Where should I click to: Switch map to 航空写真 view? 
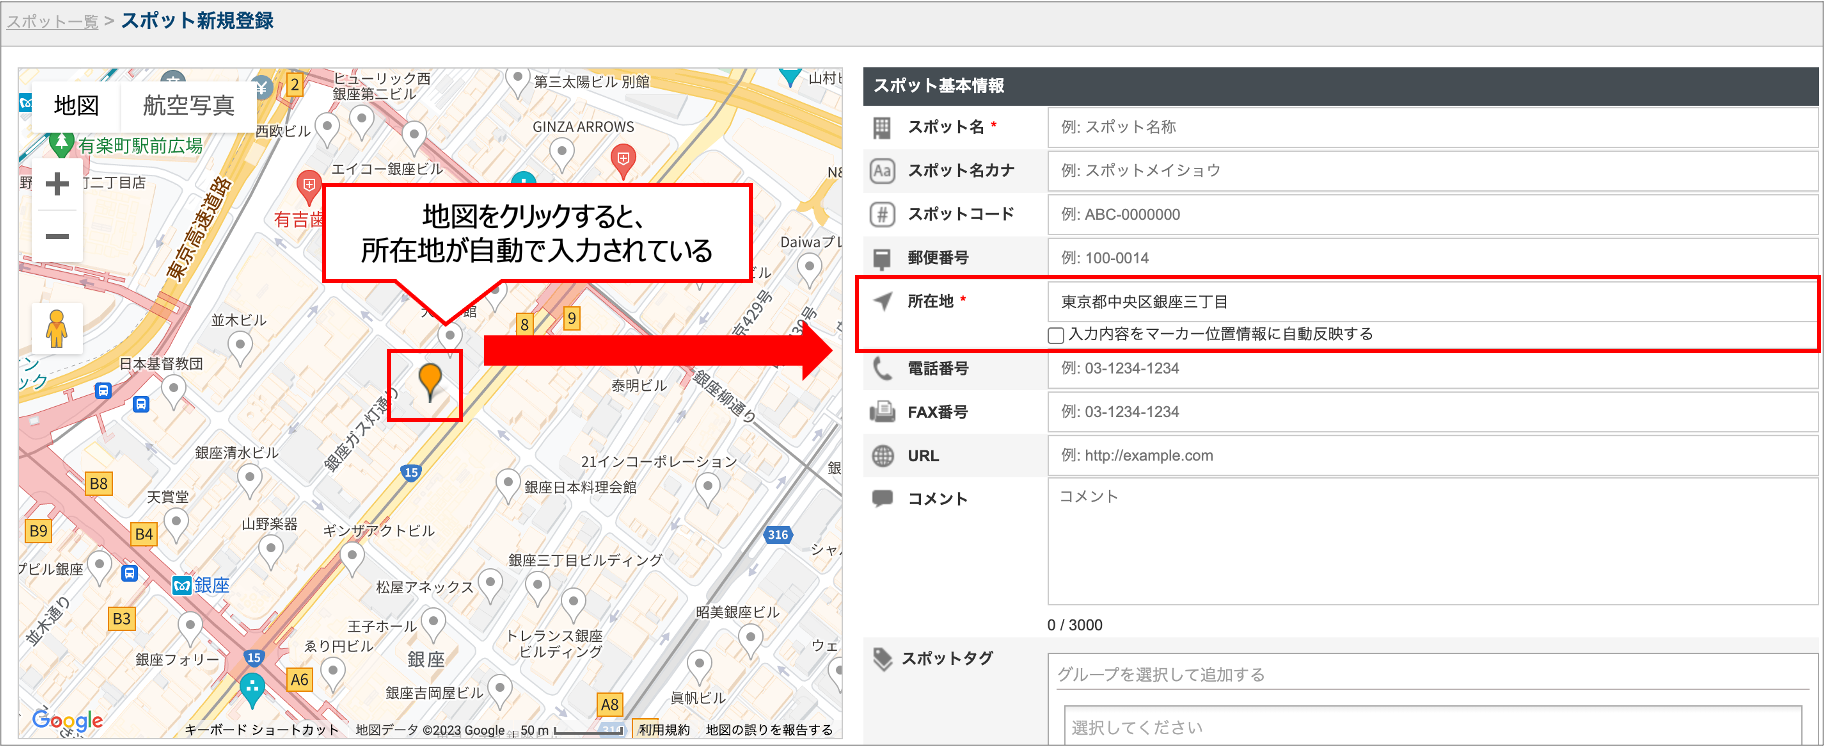(x=188, y=106)
